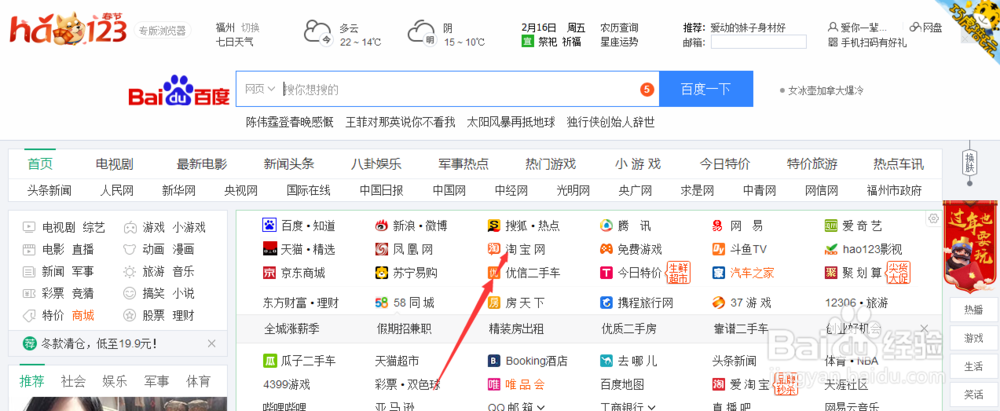Open the 去哪儿 icon

pos(606,361)
